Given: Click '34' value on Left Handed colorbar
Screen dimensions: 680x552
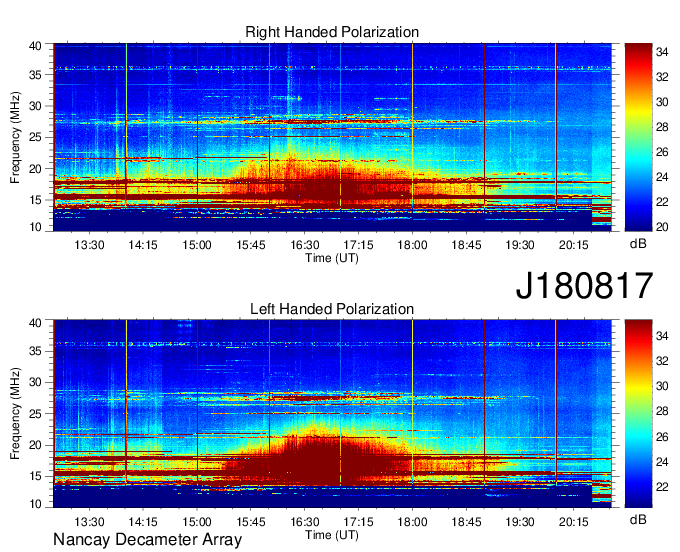Looking at the screenshot, I should [662, 336].
